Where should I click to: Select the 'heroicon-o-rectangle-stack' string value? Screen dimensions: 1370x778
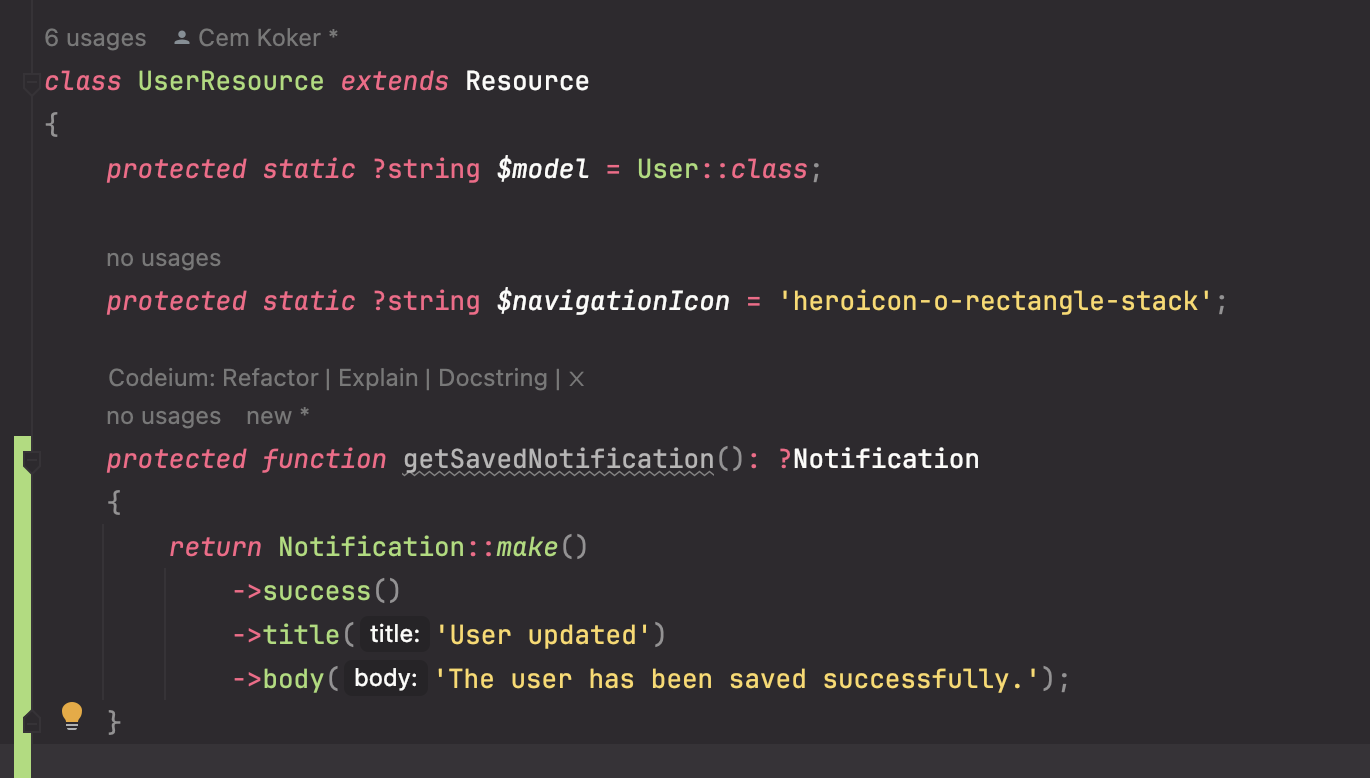pyautogui.click(x=1000, y=300)
